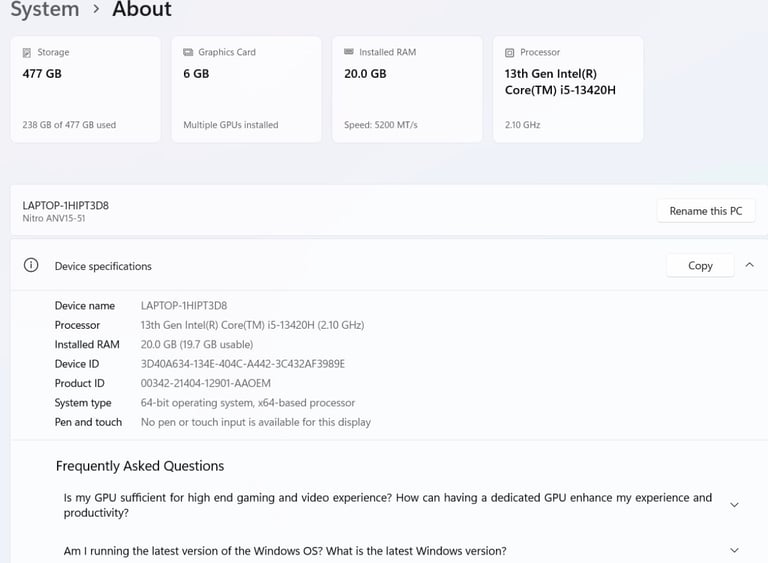
Task: Click the Device specifications info icon
Action: (31, 265)
